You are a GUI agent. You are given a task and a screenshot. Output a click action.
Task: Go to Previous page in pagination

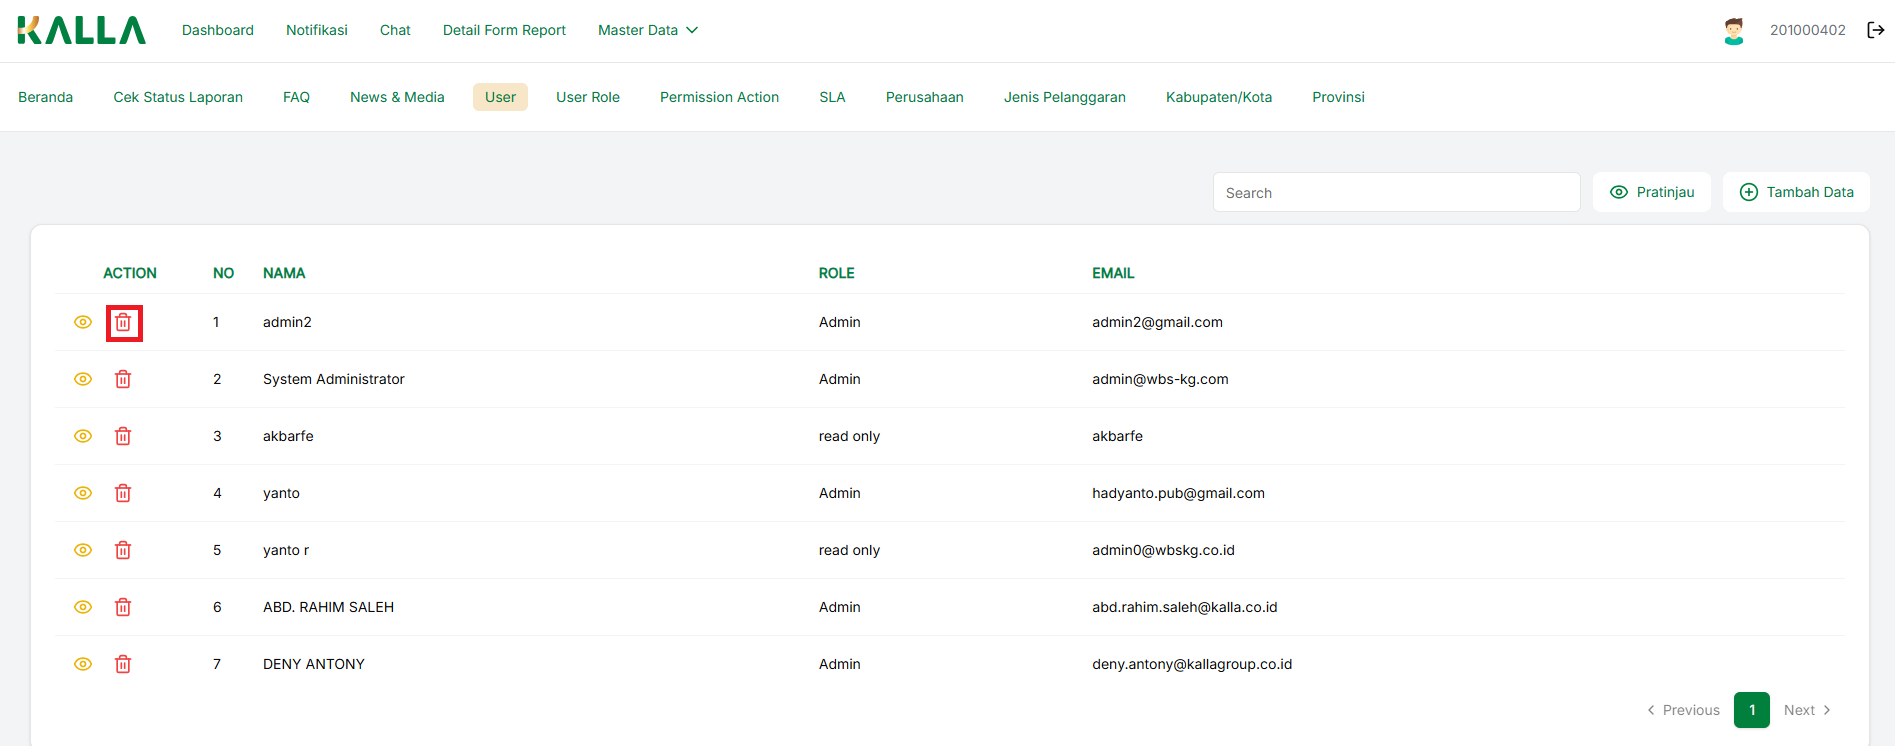point(1683,710)
